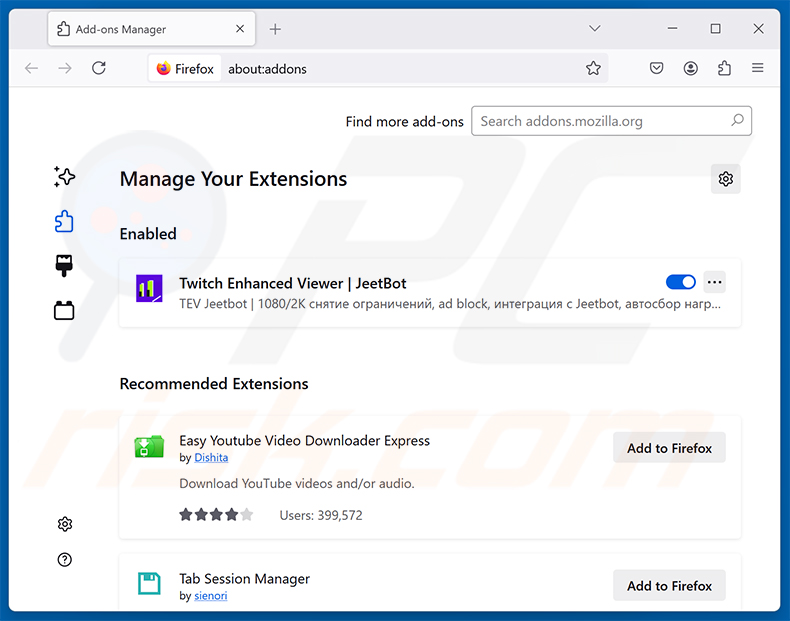The width and height of the screenshot is (790, 621).
Task: Save page to Pocket
Action: pyautogui.click(x=656, y=68)
